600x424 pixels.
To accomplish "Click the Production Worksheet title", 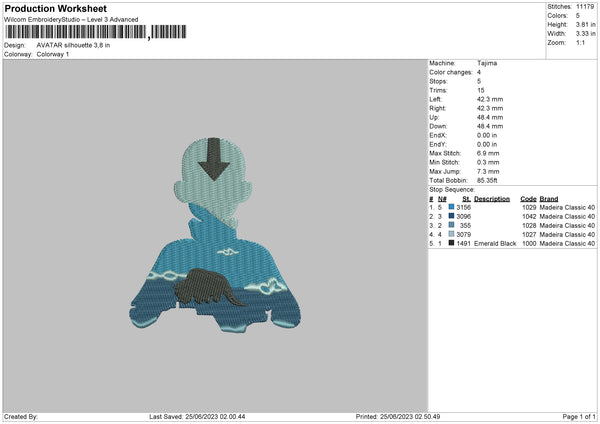I will click(x=55, y=8).
